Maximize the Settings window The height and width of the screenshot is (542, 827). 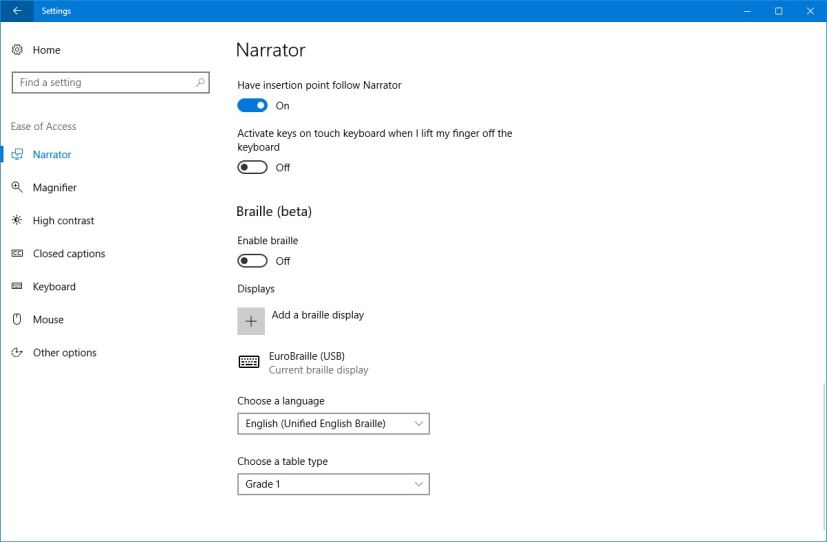click(778, 11)
